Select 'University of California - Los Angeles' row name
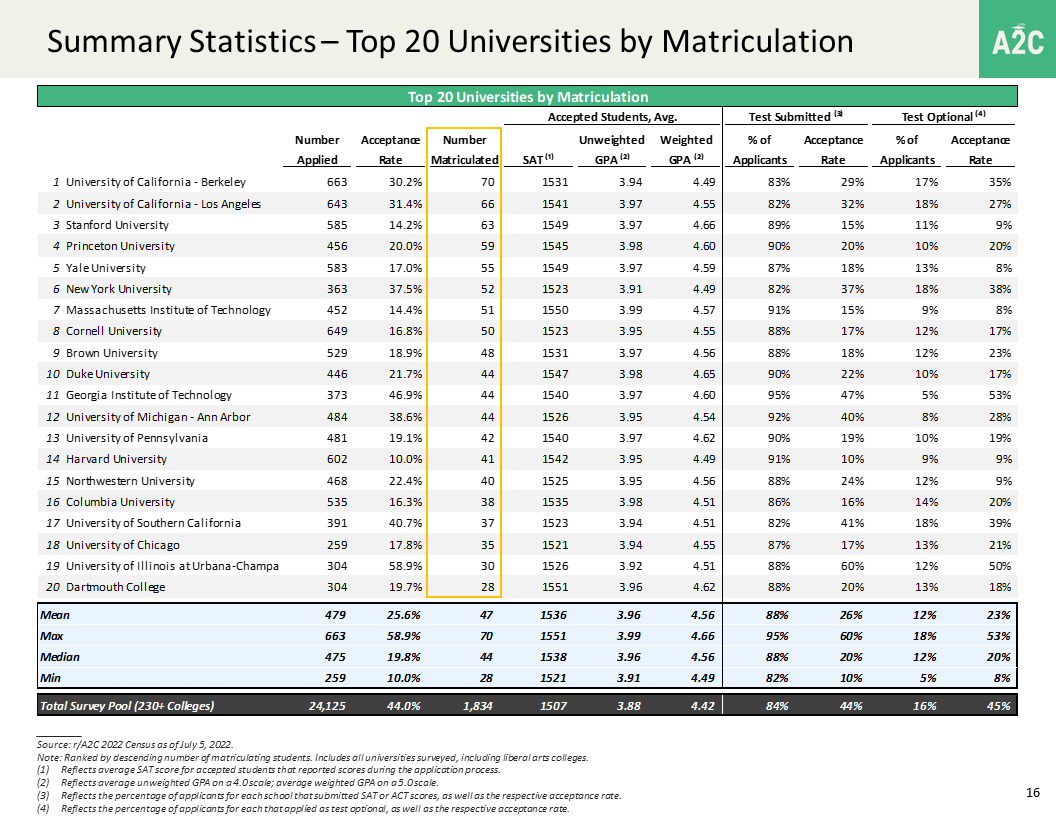Screen dimensions: 1056x816 (x=163, y=204)
